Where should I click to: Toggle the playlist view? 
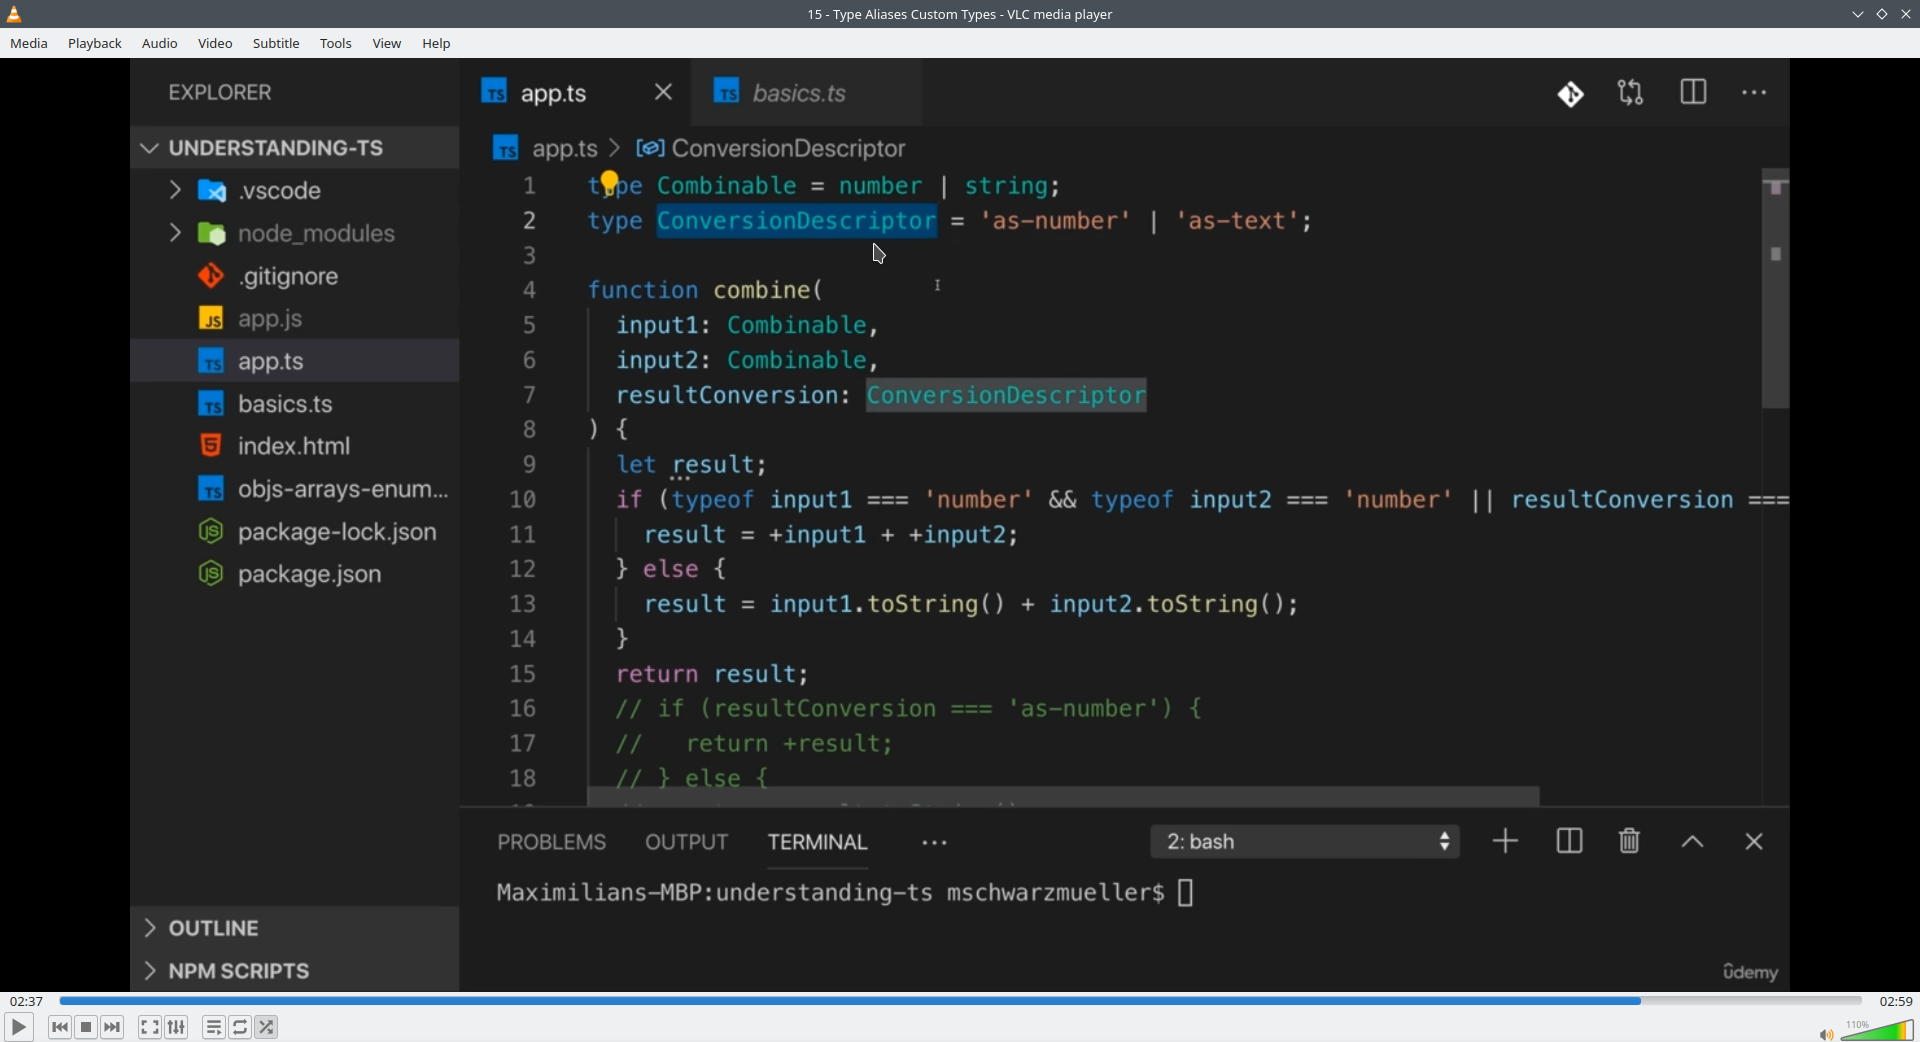point(214,1027)
